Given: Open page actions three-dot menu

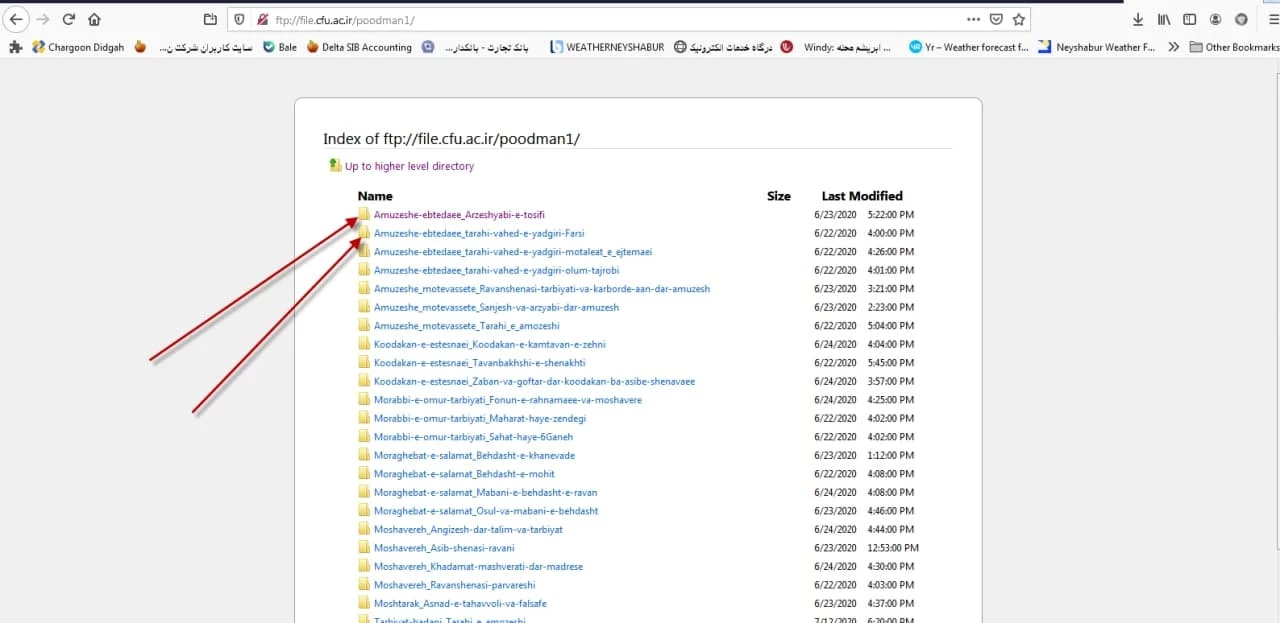Looking at the screenshot, I should [973, 19].
